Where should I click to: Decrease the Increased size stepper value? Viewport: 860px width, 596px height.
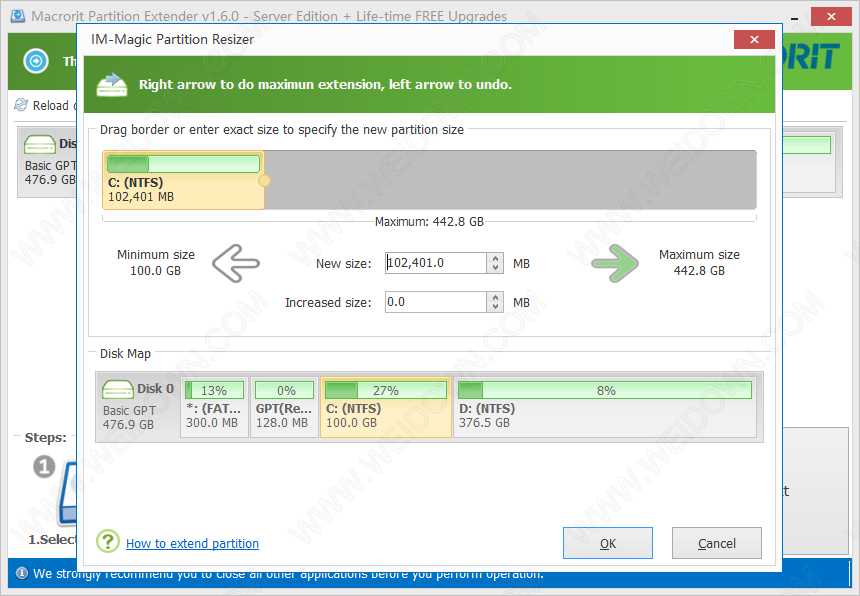coord(496,308)
